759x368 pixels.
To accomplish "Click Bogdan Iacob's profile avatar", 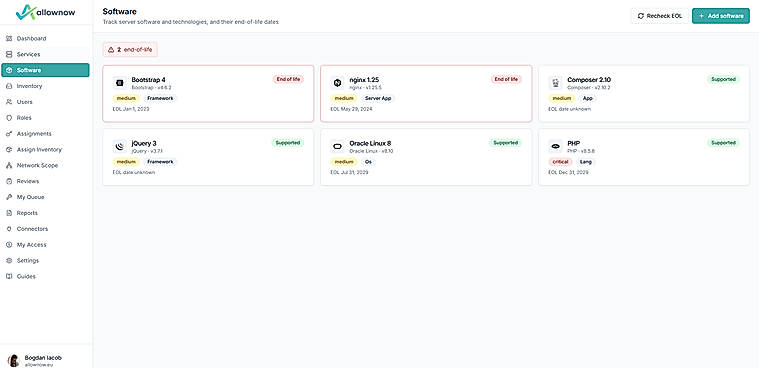I will [14, 360].
